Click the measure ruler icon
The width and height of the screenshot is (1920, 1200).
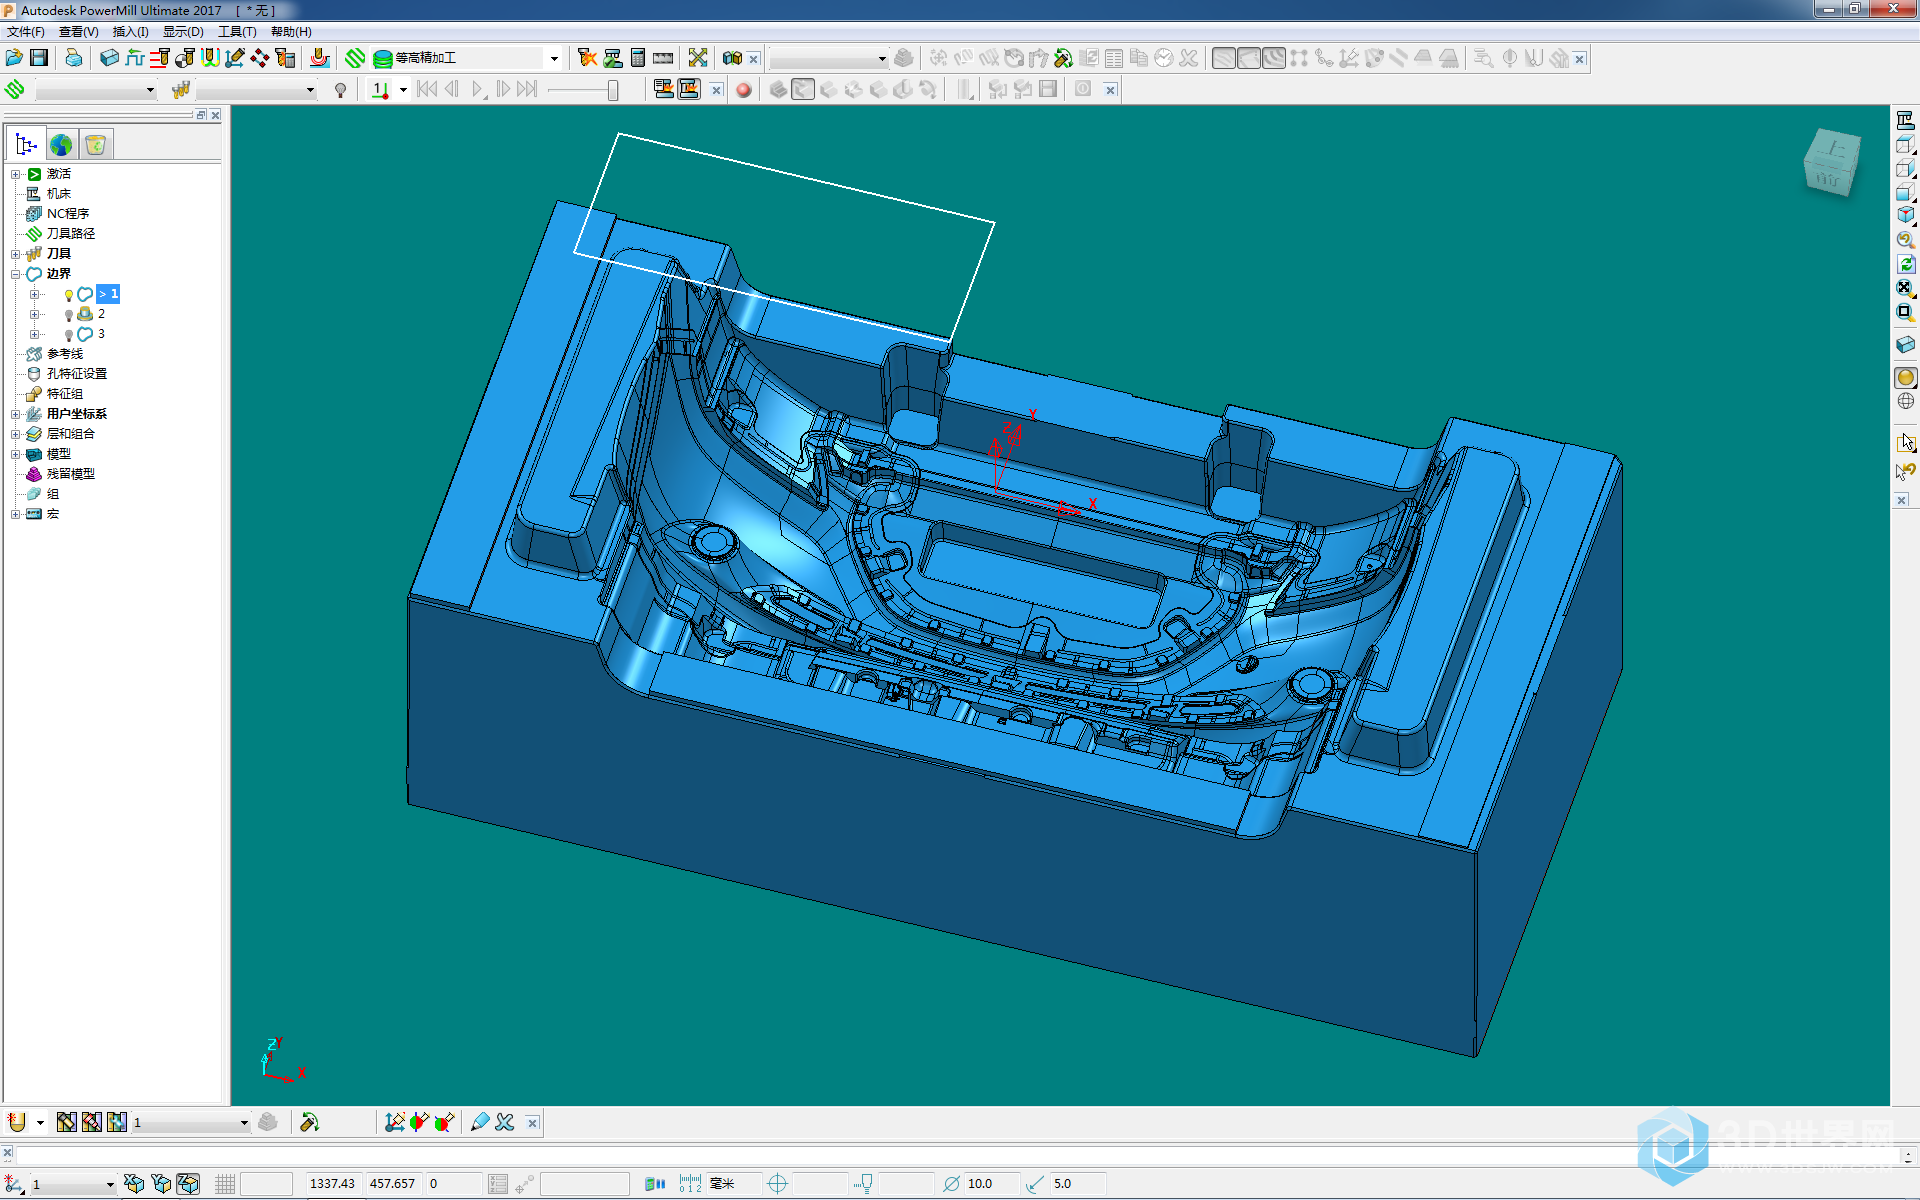click(x=663, y=58)
